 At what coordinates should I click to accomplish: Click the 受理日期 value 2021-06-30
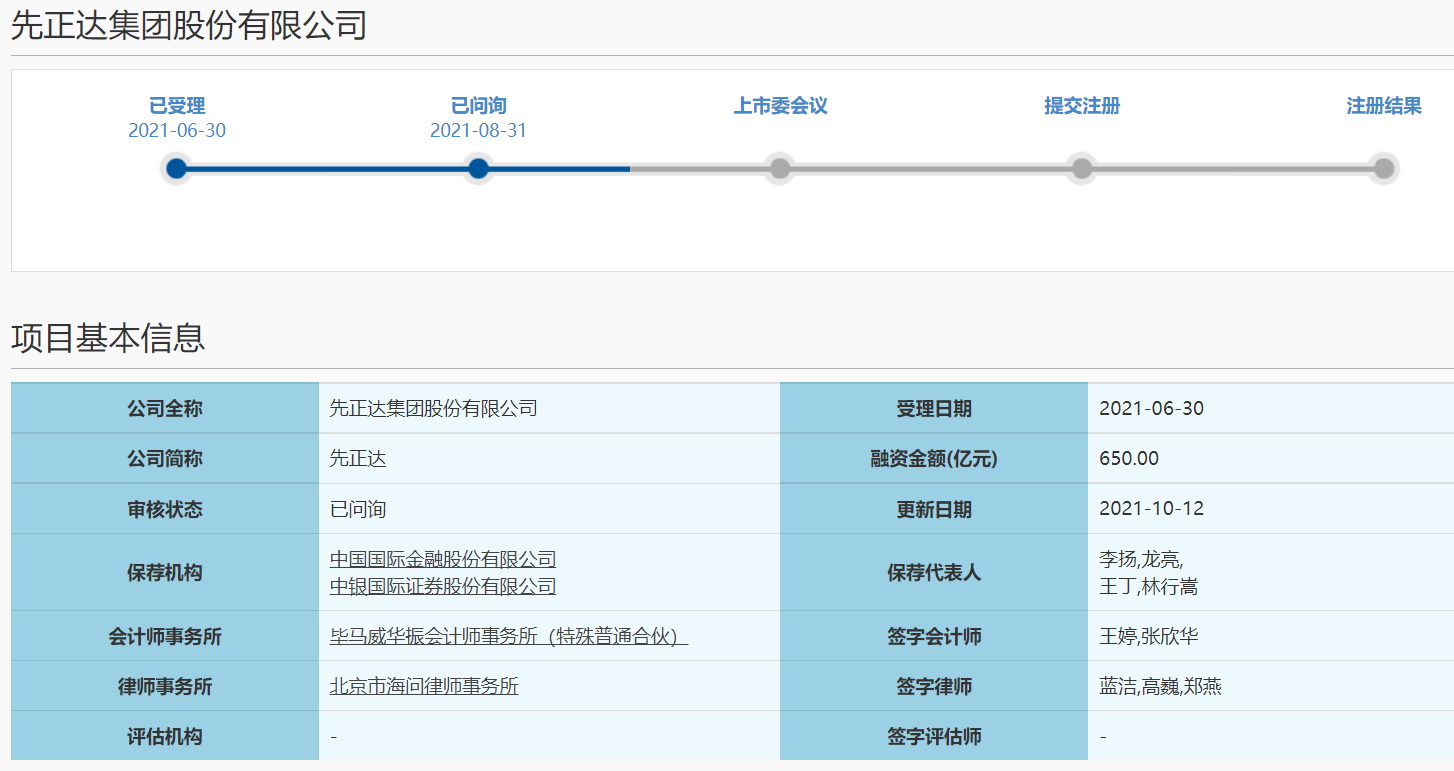coord(1151,408)
